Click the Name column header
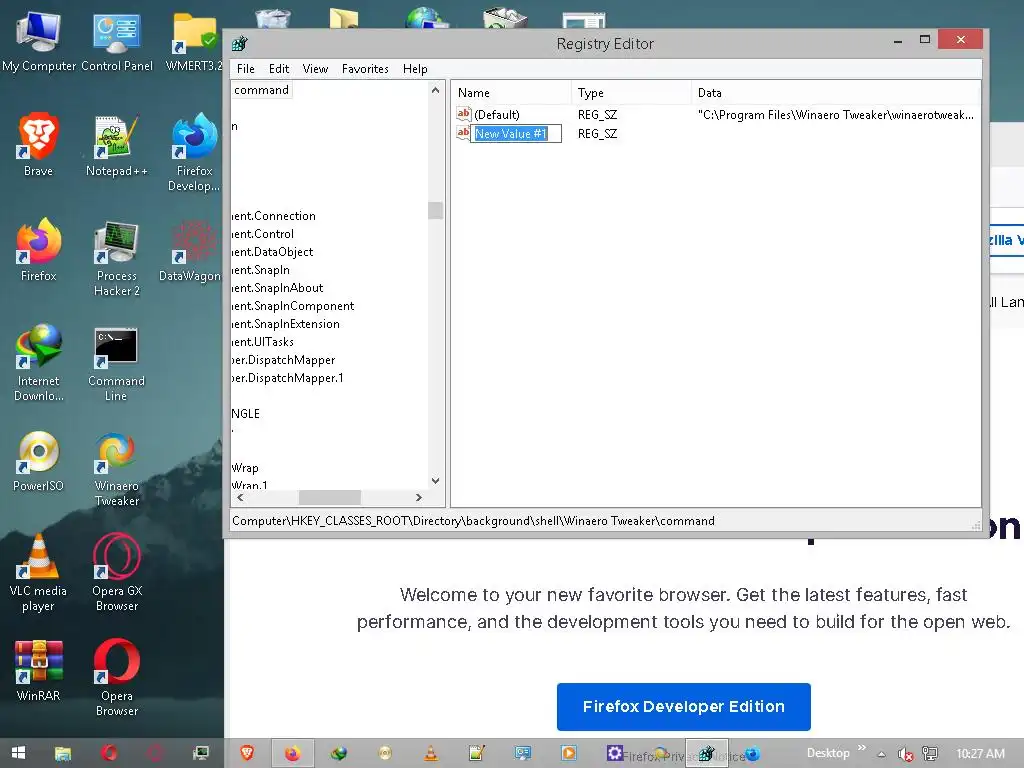This screenshot has height=768, width=1024. pyautogui.click(x=511, y=93)
